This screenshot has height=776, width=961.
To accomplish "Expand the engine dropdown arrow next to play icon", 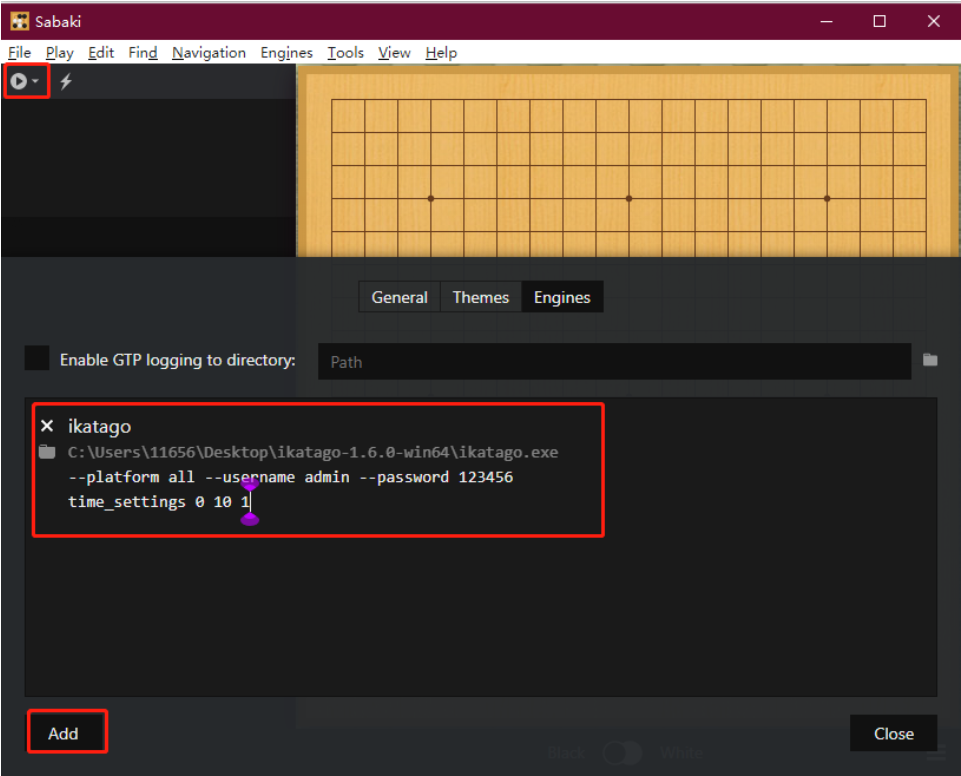I will click(36, 81).
